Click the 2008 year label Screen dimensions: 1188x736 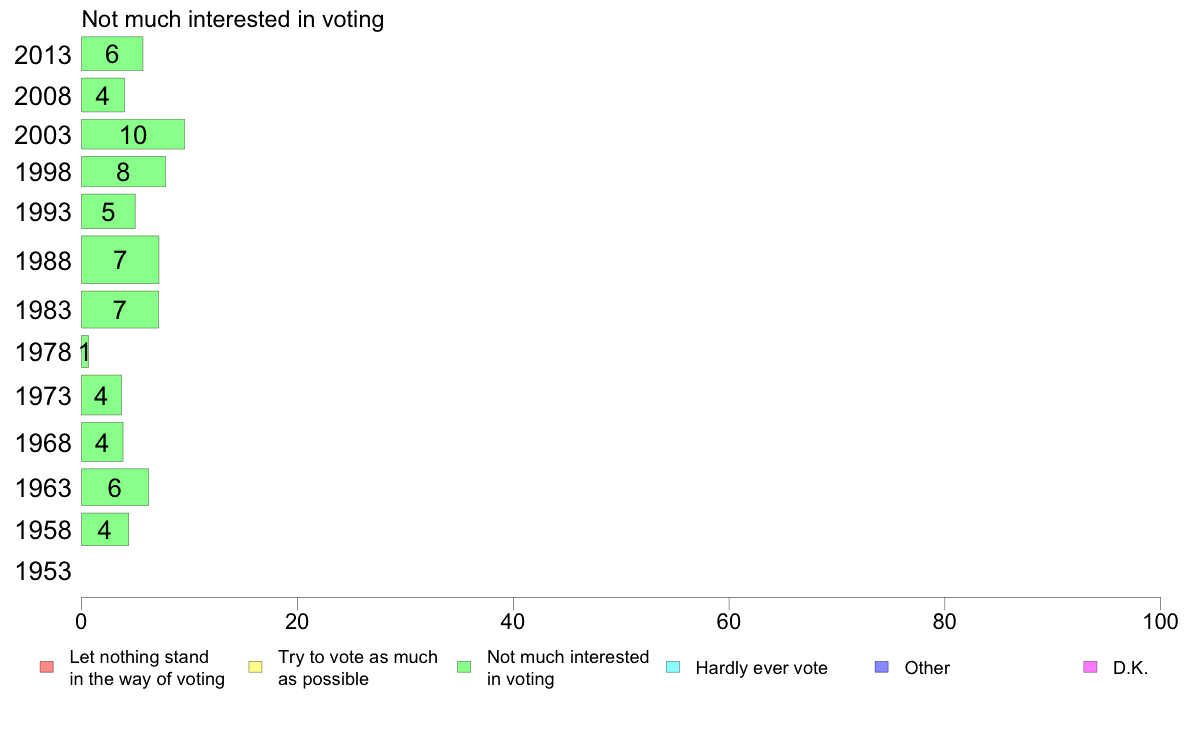point(43,96)
